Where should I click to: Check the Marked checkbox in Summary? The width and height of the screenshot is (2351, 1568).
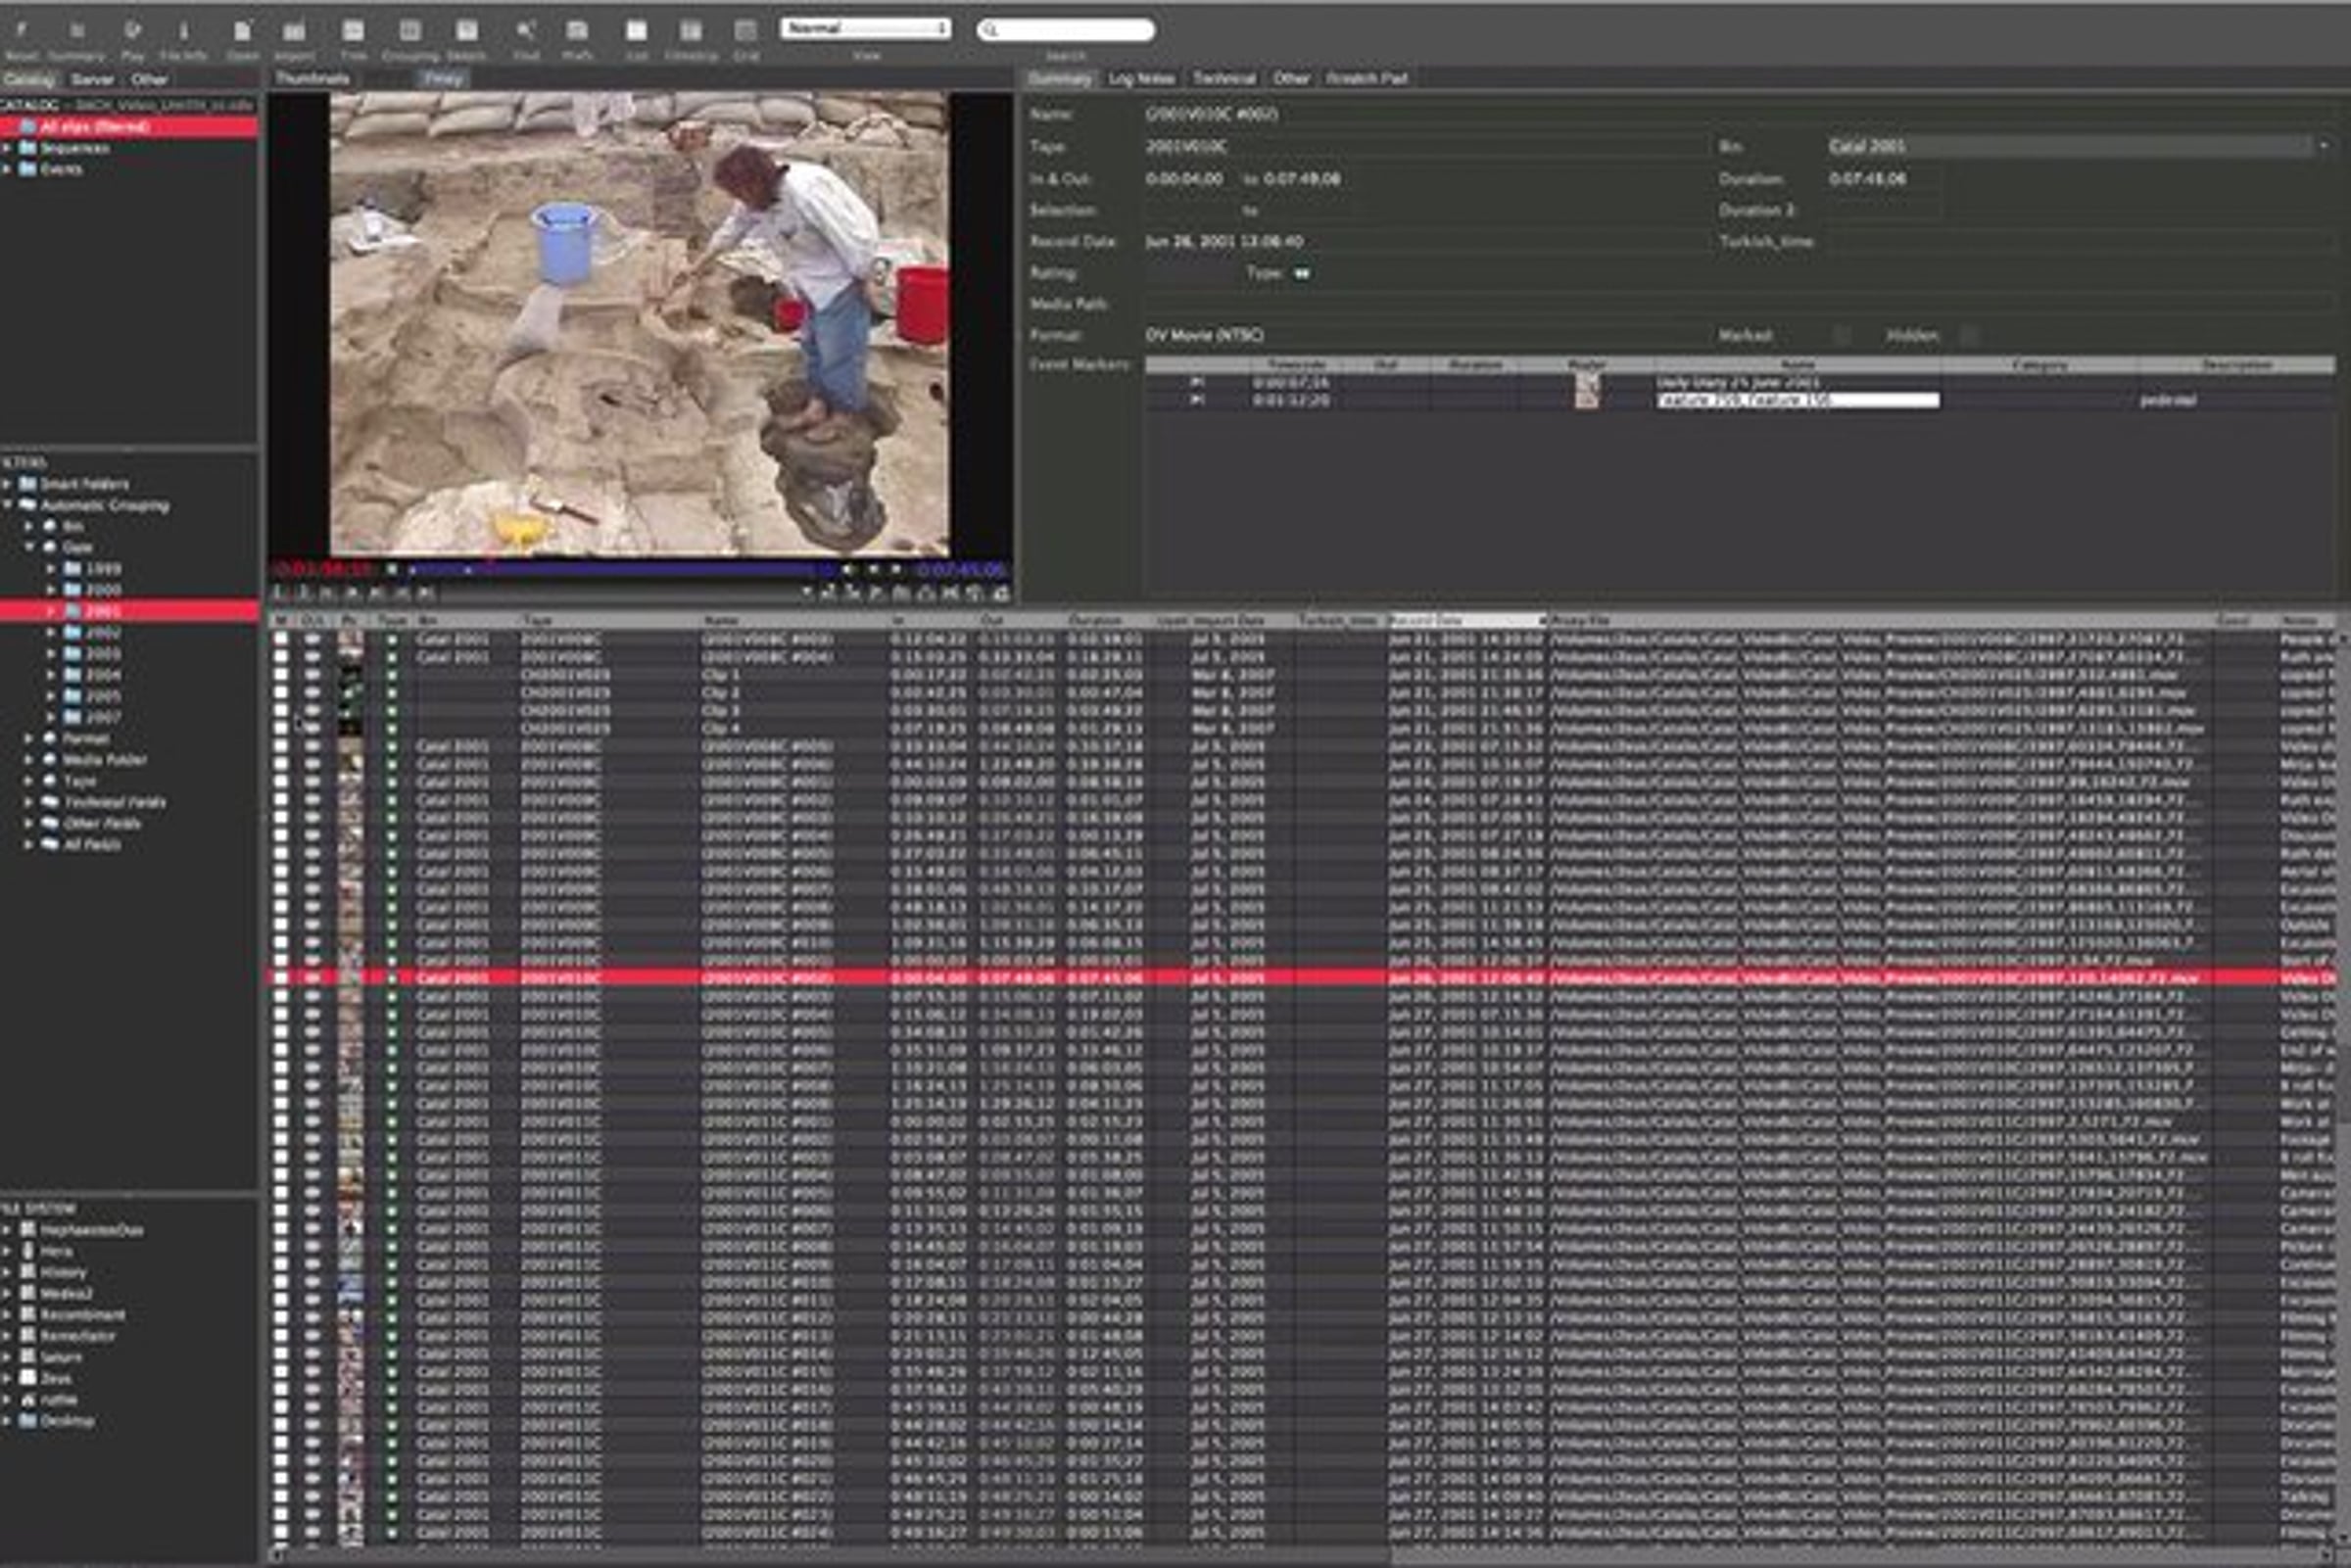pos(1842,336)
